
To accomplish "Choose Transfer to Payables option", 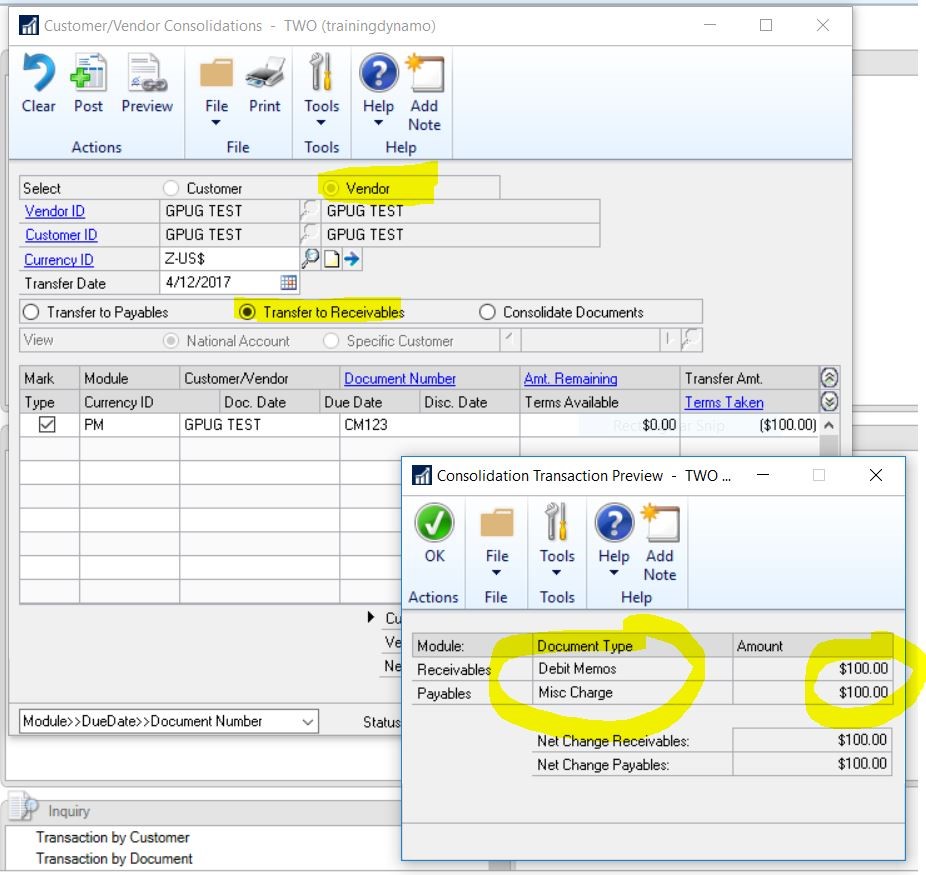I will (x=30, y=312).
